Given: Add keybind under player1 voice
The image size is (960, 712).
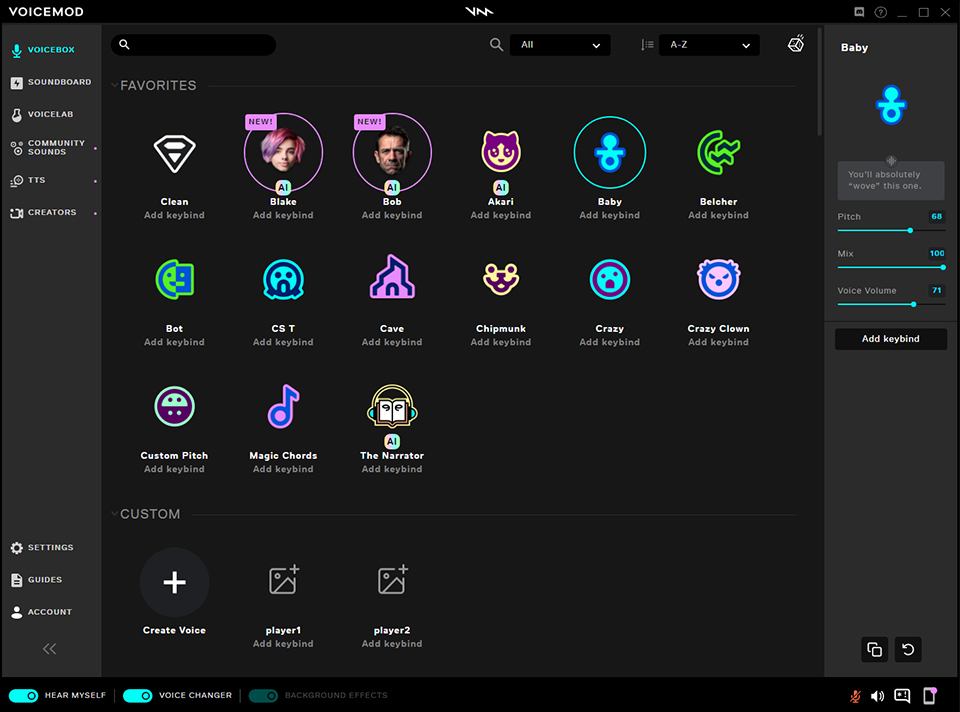Looking at the screenshot, I should click(x=283, y=644).
